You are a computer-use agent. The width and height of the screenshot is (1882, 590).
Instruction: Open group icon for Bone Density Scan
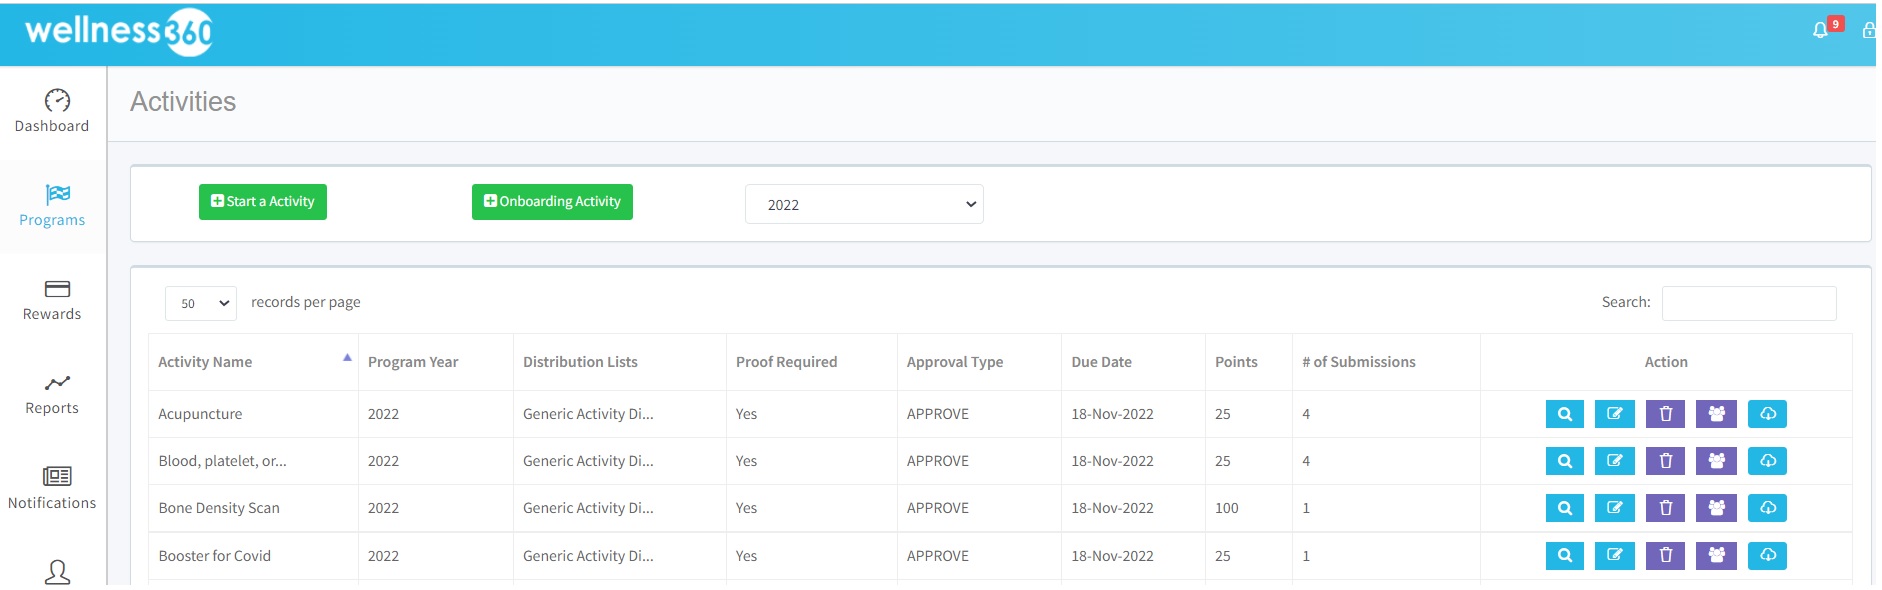point(1716,508)
